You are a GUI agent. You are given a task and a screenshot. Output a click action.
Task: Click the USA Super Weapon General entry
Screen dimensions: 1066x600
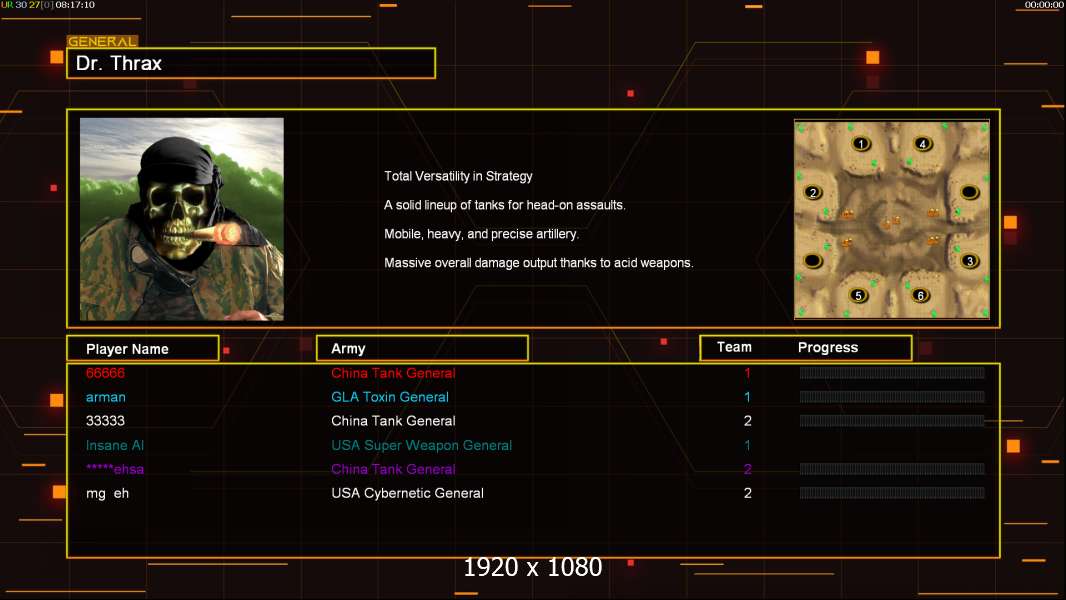(422, 445)
